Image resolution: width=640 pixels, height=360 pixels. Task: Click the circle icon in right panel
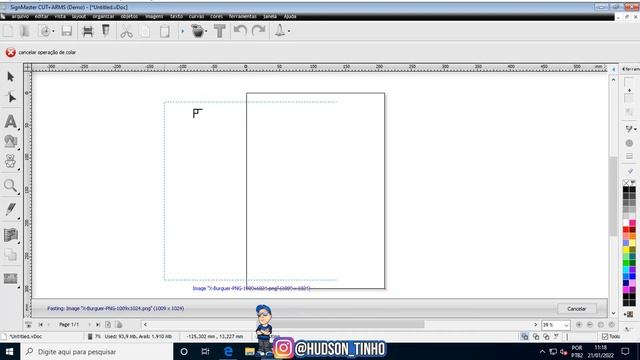(629, 143)
